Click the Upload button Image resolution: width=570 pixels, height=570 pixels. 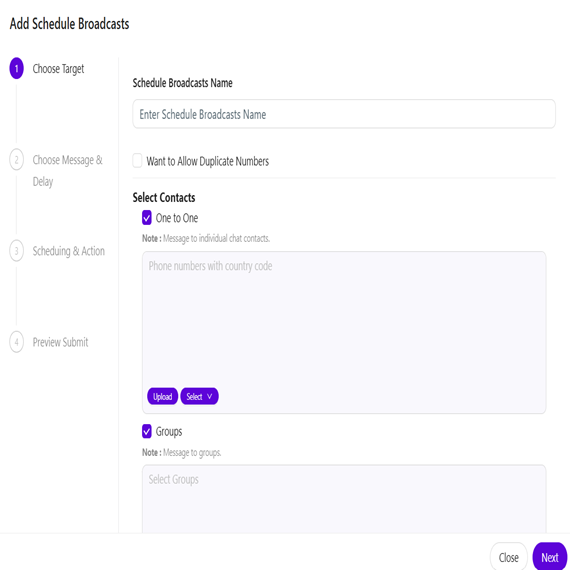[162, 396]
